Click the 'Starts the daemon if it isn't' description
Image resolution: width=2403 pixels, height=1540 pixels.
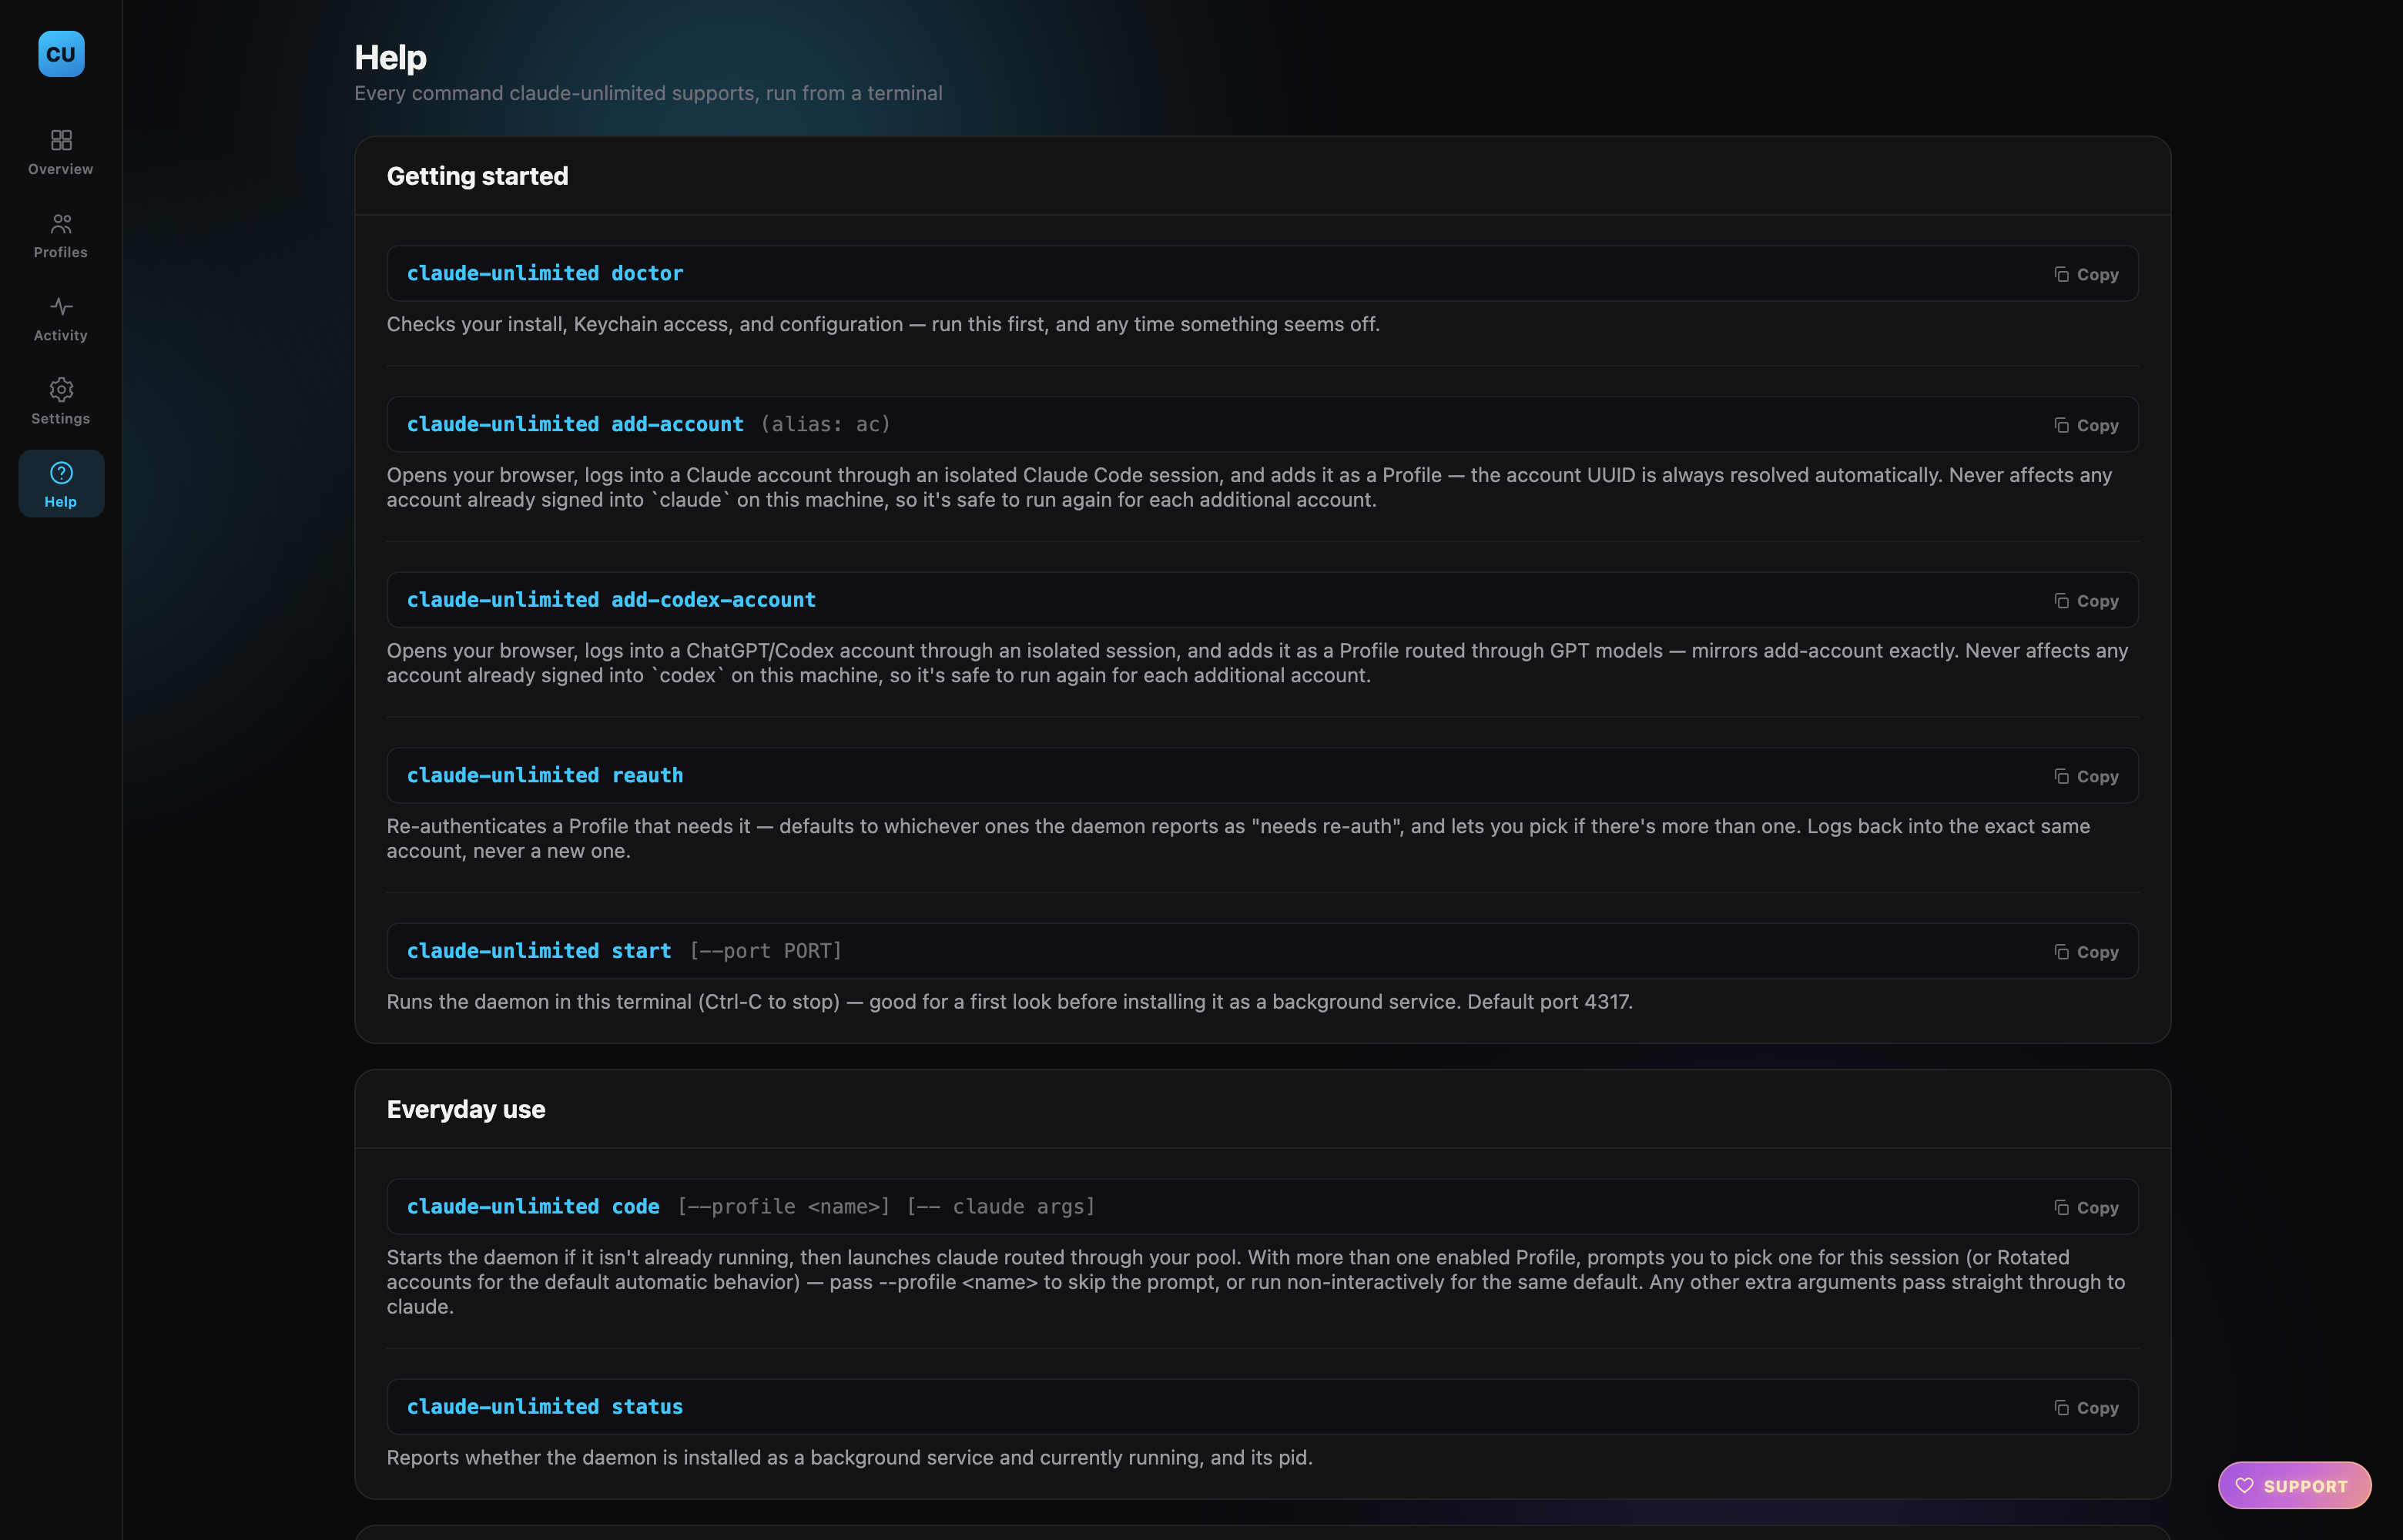click(x=1256, y=1281)
